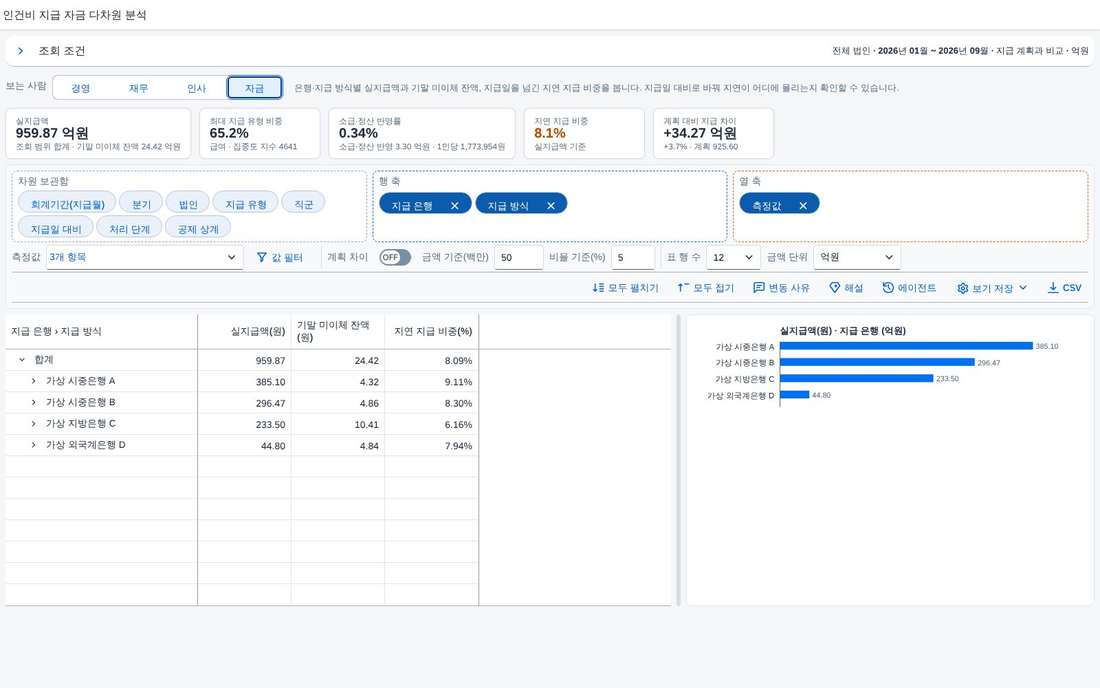Expand the 가상 지방은행 C row

point(33,424)
